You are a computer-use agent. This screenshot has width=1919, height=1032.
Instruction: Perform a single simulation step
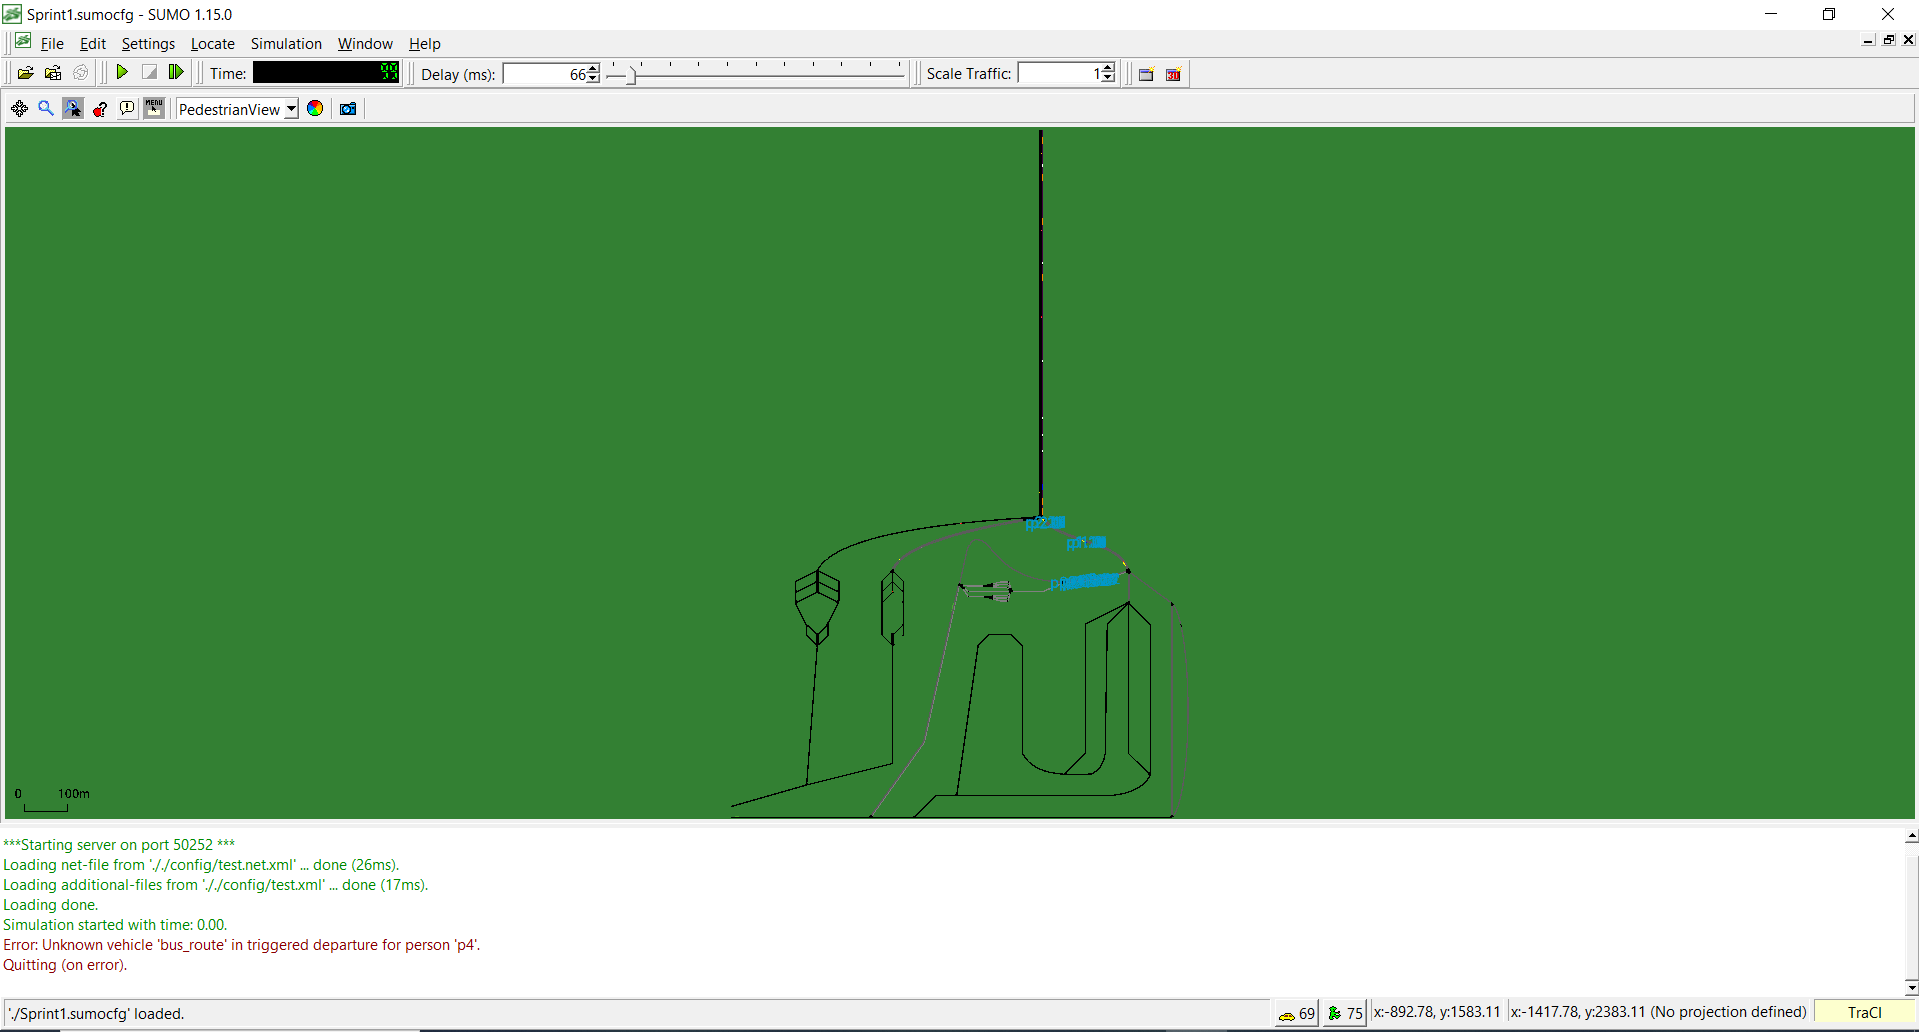pos(176,73)
